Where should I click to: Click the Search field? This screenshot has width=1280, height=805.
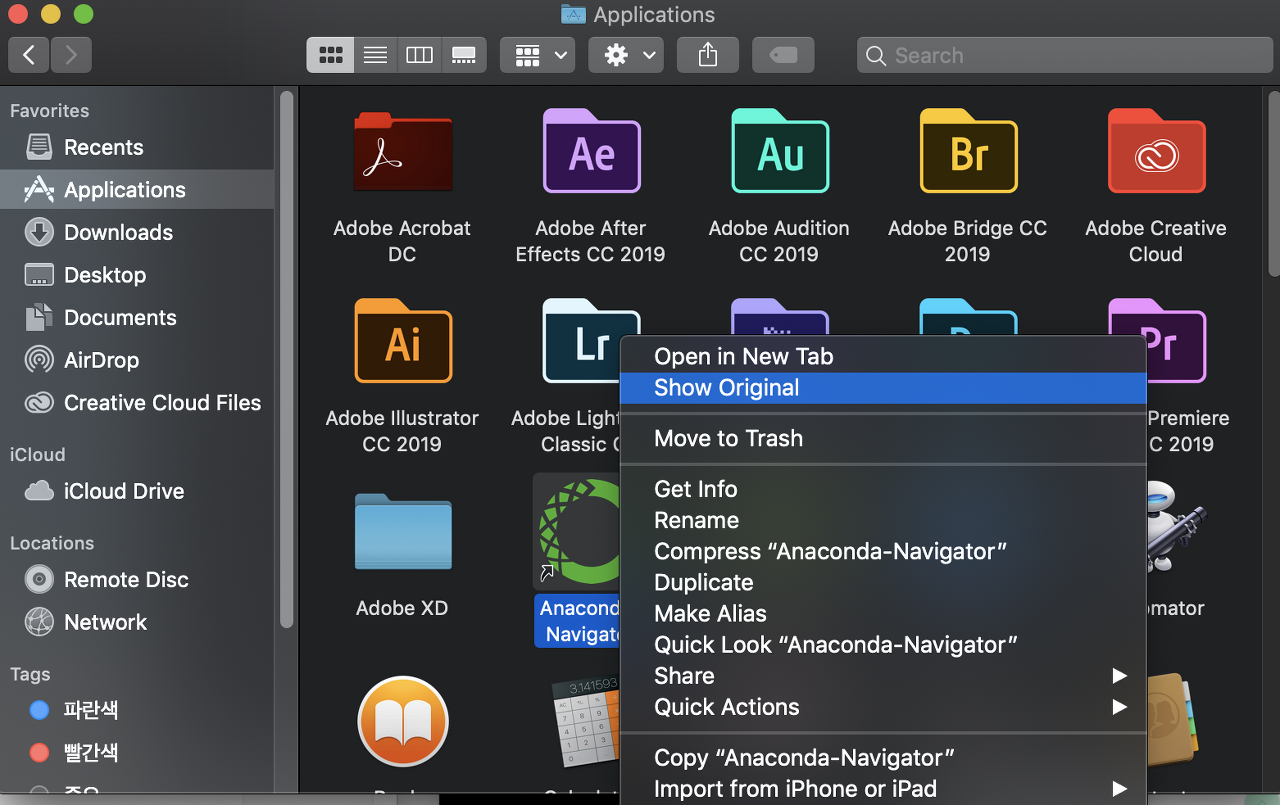(1064, 55)
